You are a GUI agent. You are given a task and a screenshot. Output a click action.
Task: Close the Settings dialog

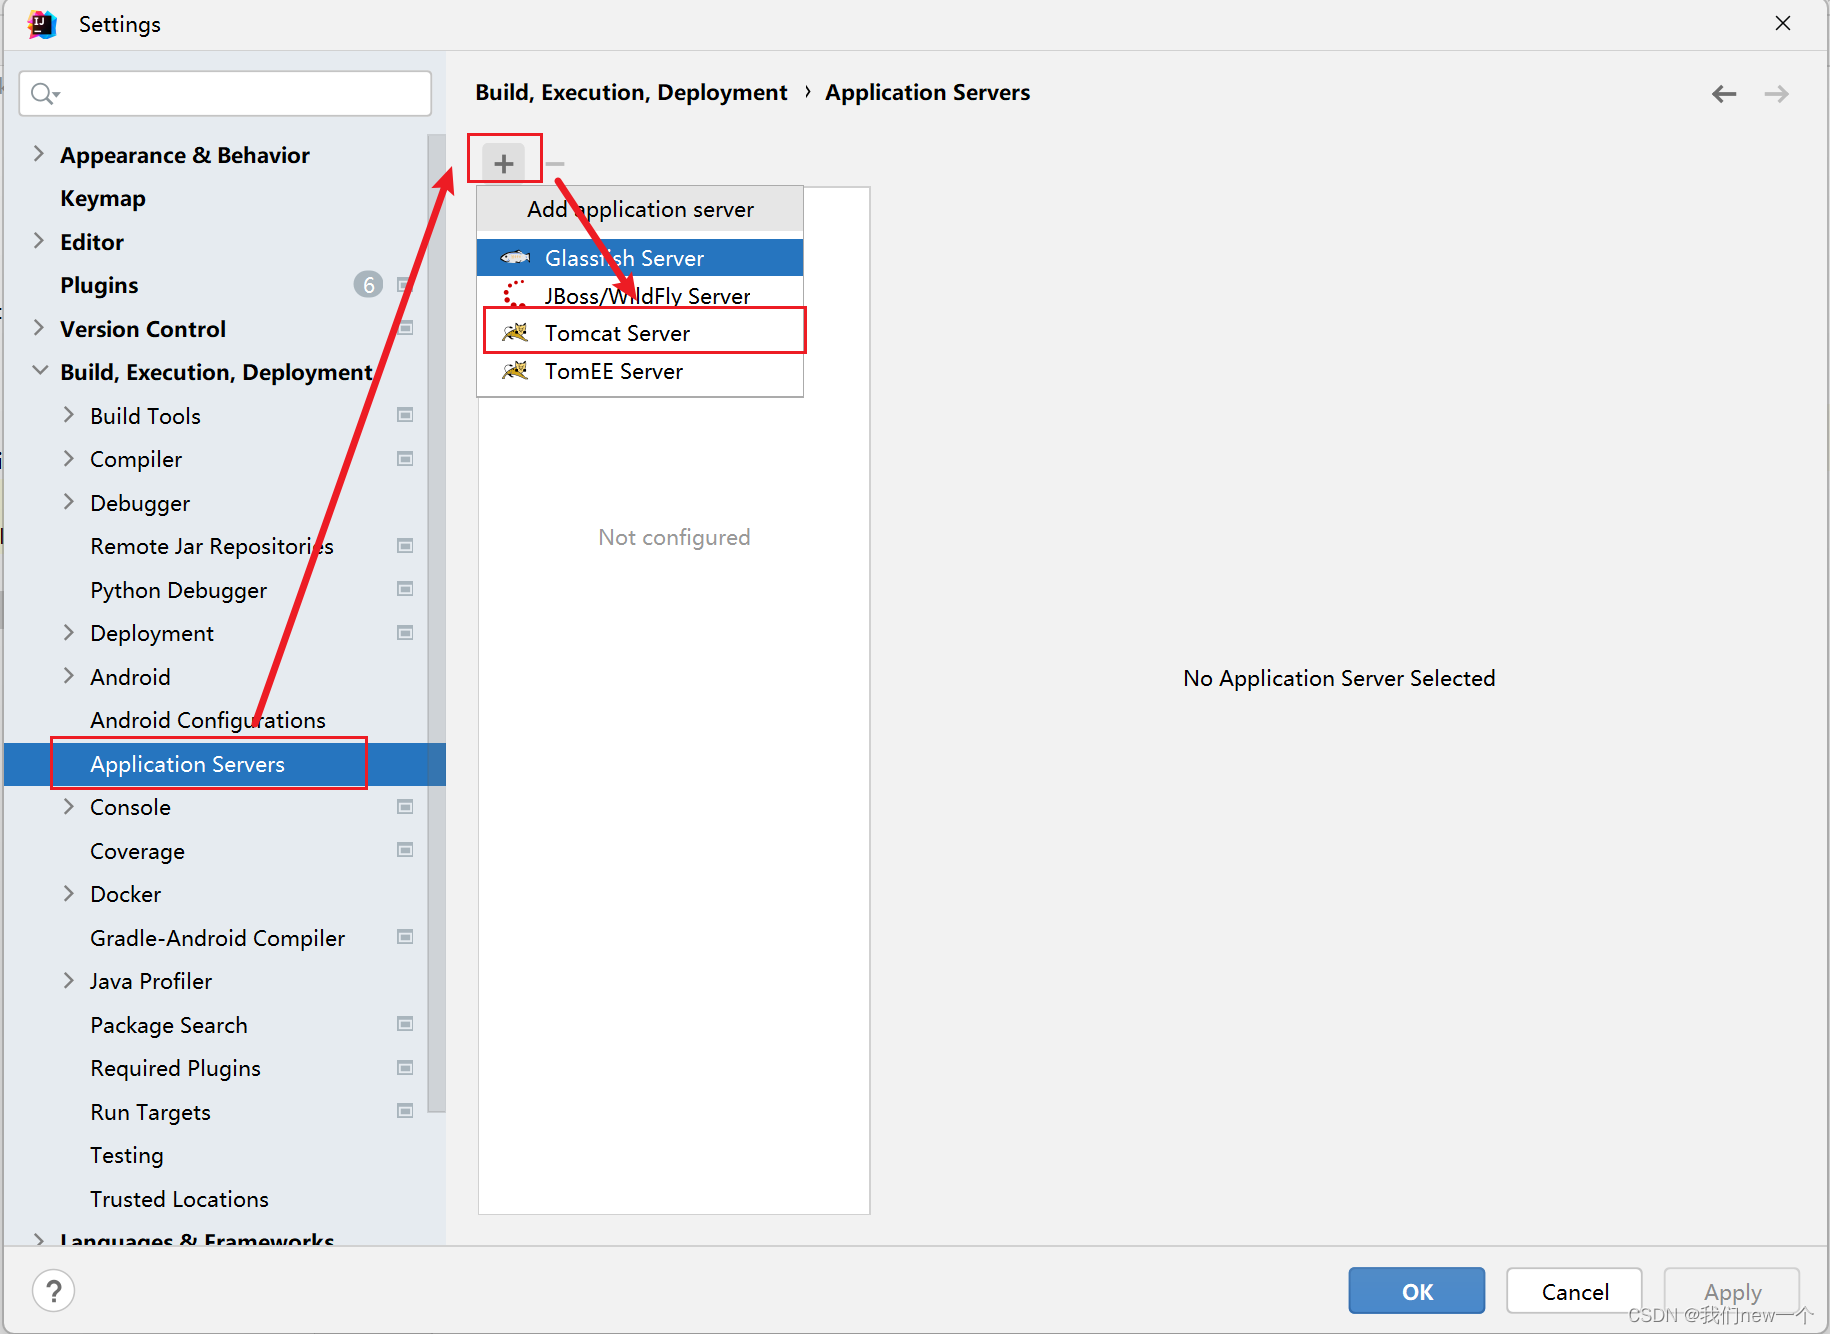coord(1783,24)
